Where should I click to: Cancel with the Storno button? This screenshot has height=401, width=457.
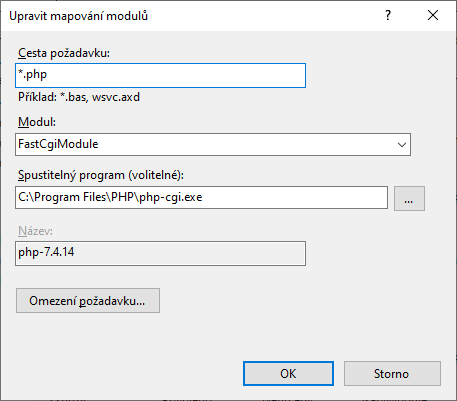[392, 374]
